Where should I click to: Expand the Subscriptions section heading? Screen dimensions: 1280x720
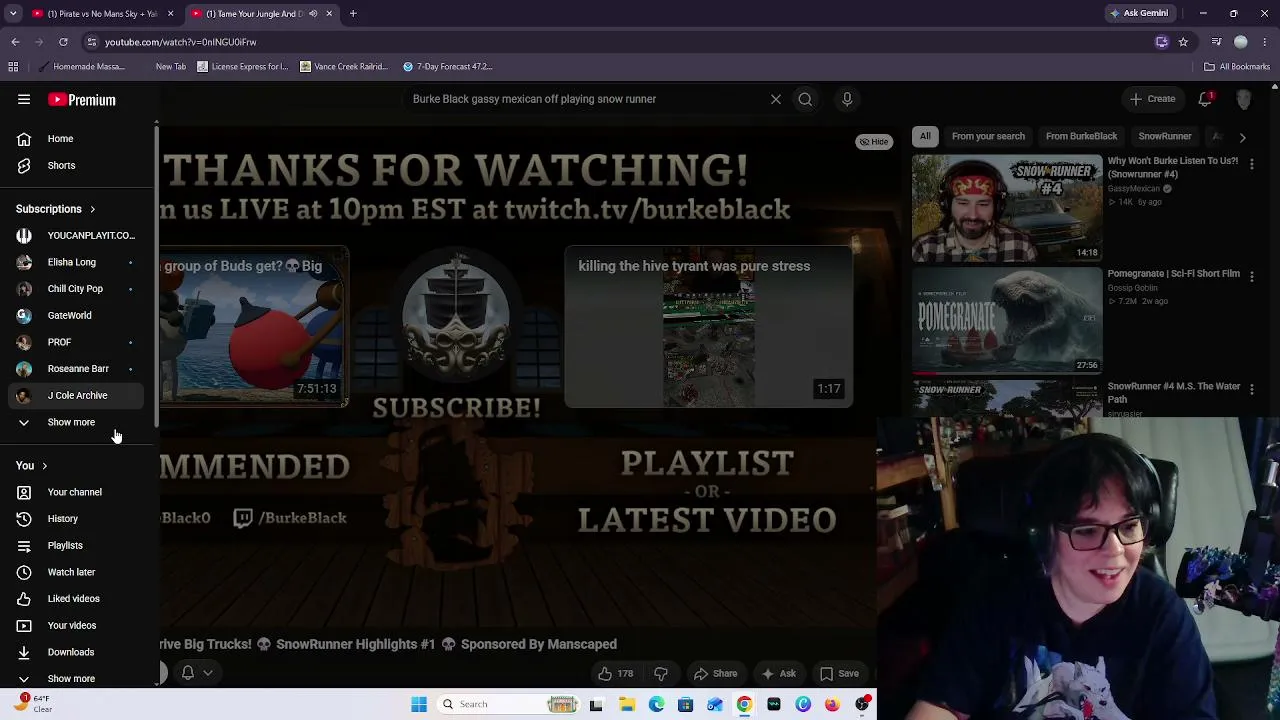click(56, 209)
